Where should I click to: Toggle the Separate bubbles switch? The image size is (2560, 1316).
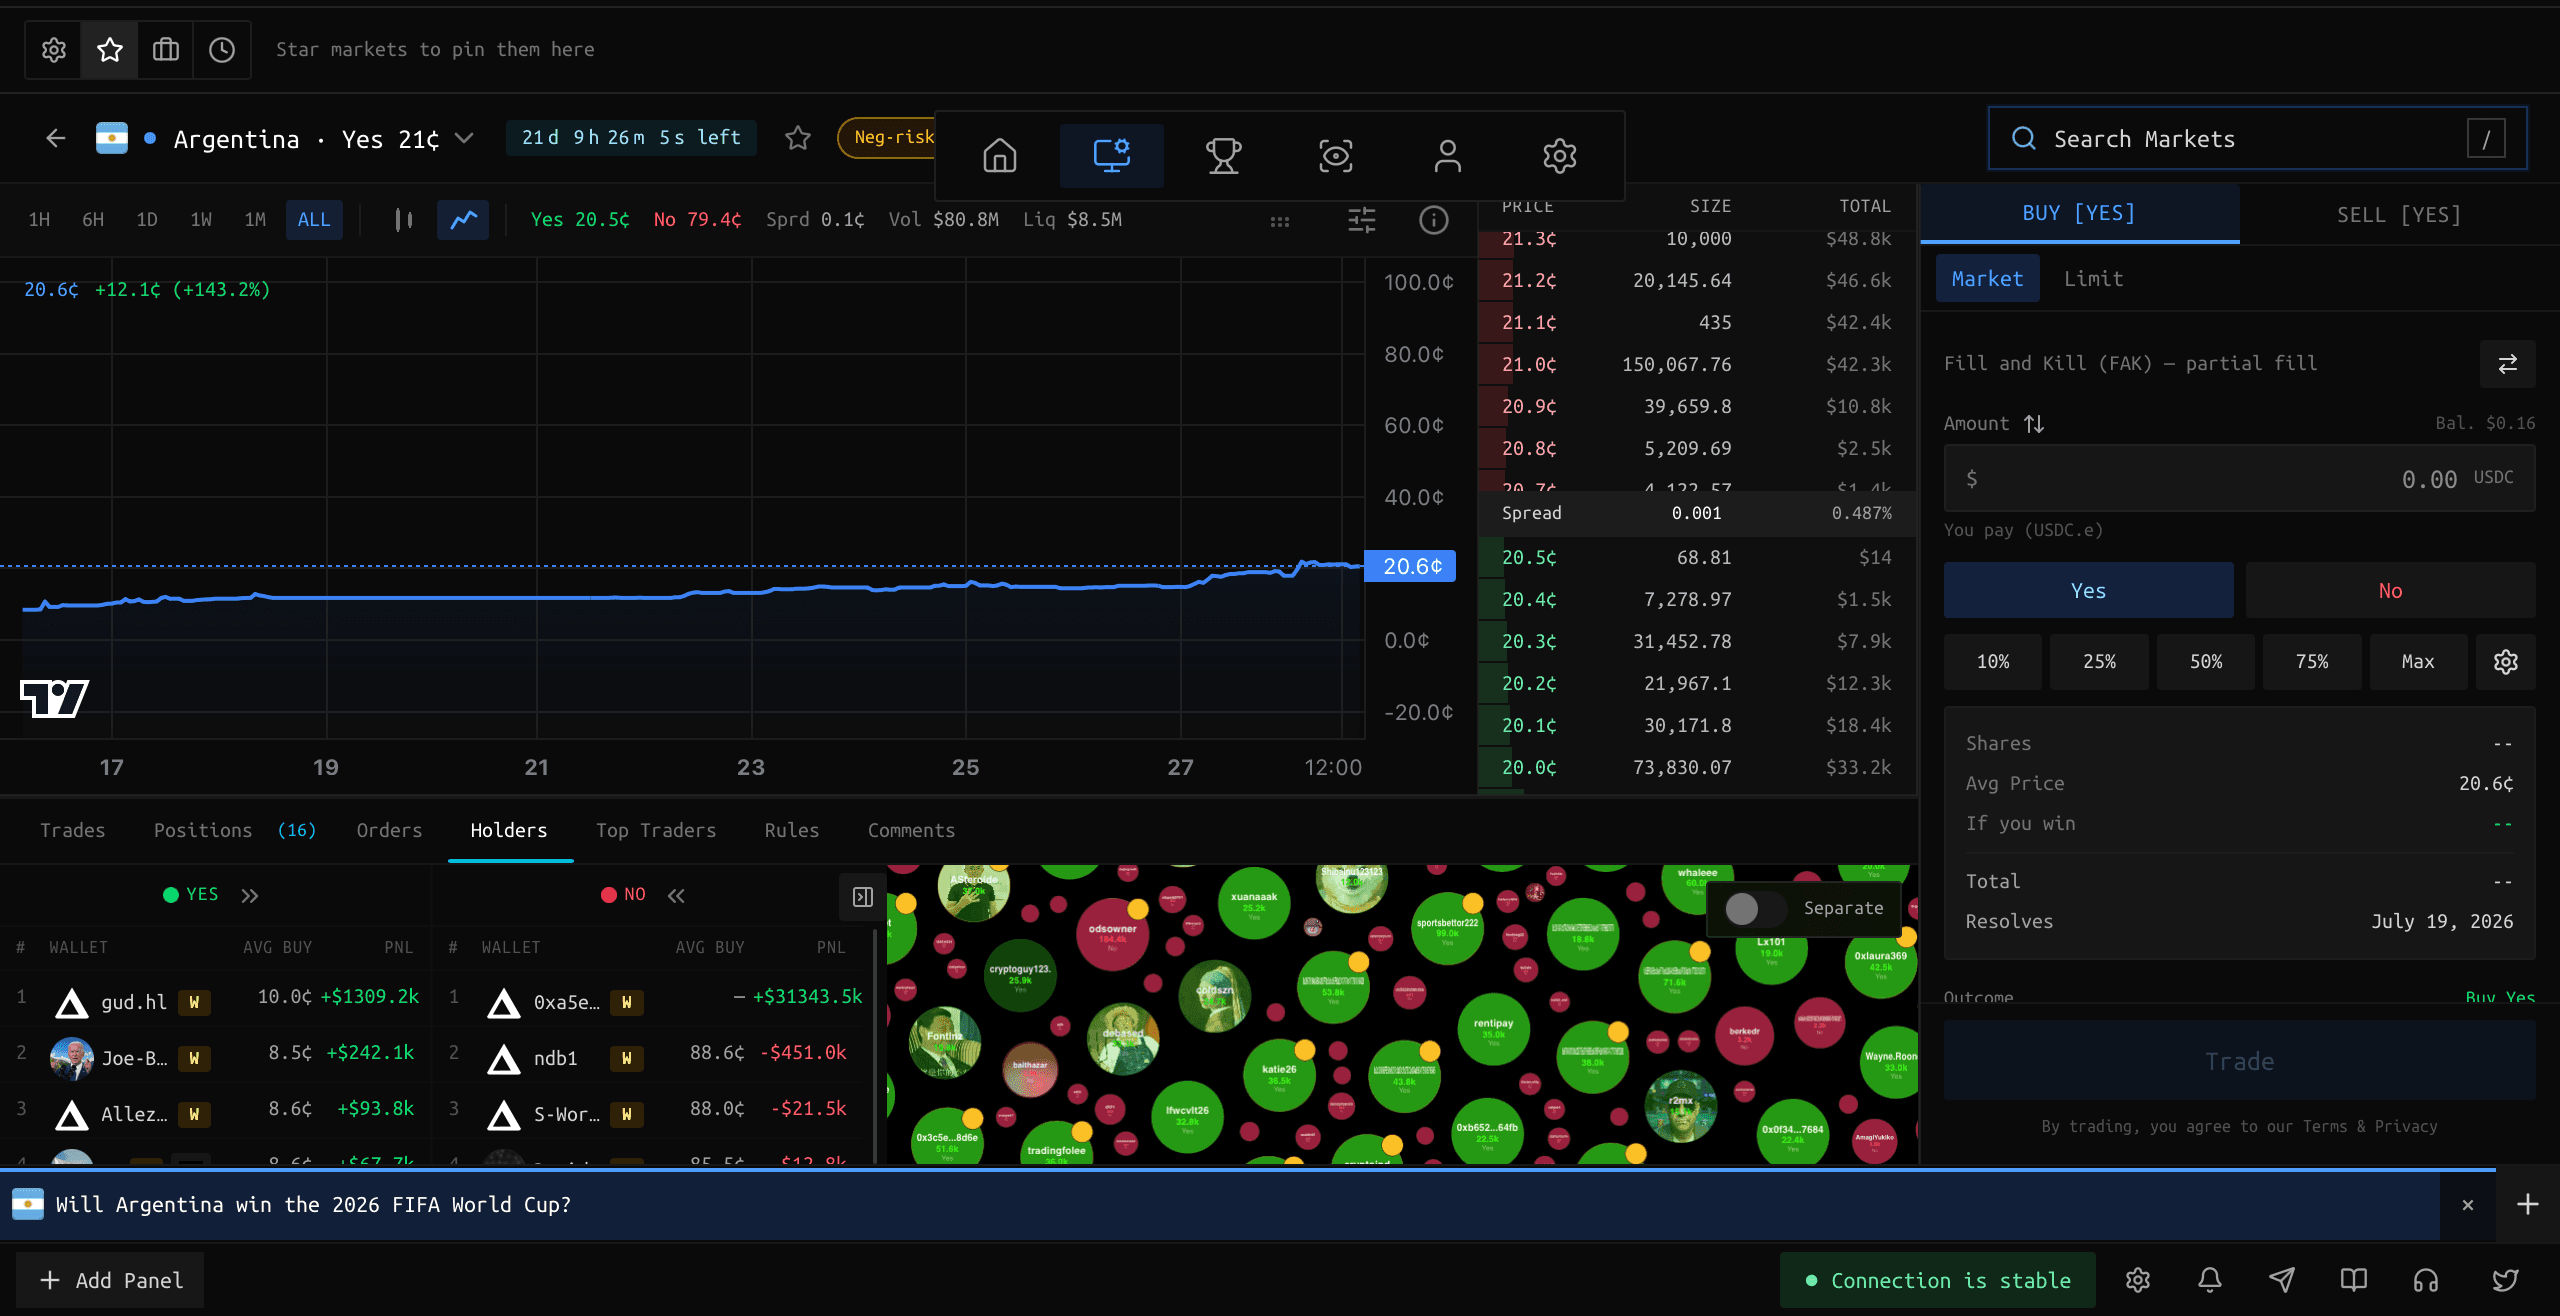1755,908
